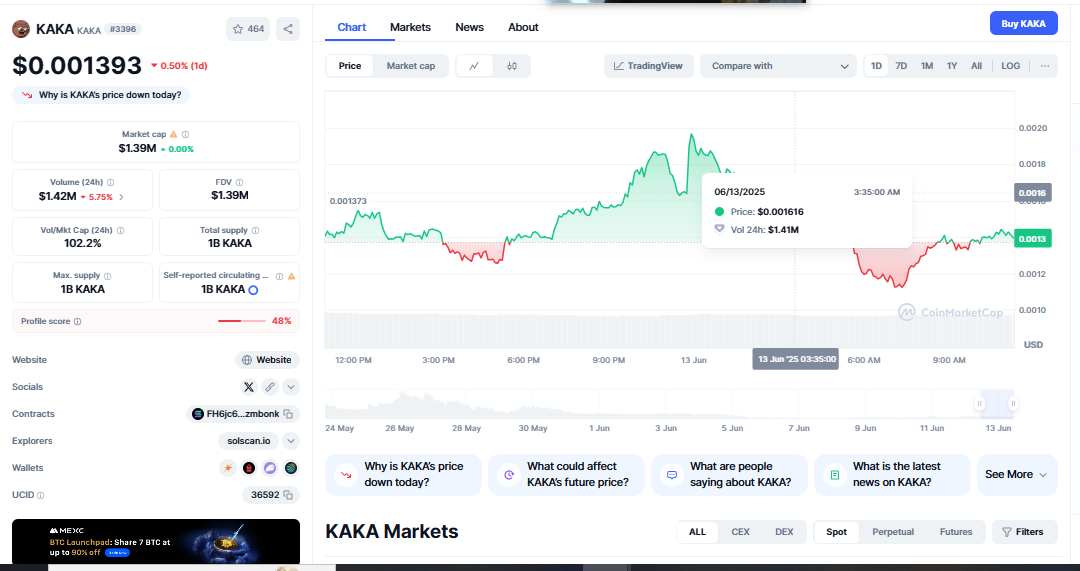Filter markets to Perpetual
The height and width of the screenshot is (571, 1080).
[893, 532]
